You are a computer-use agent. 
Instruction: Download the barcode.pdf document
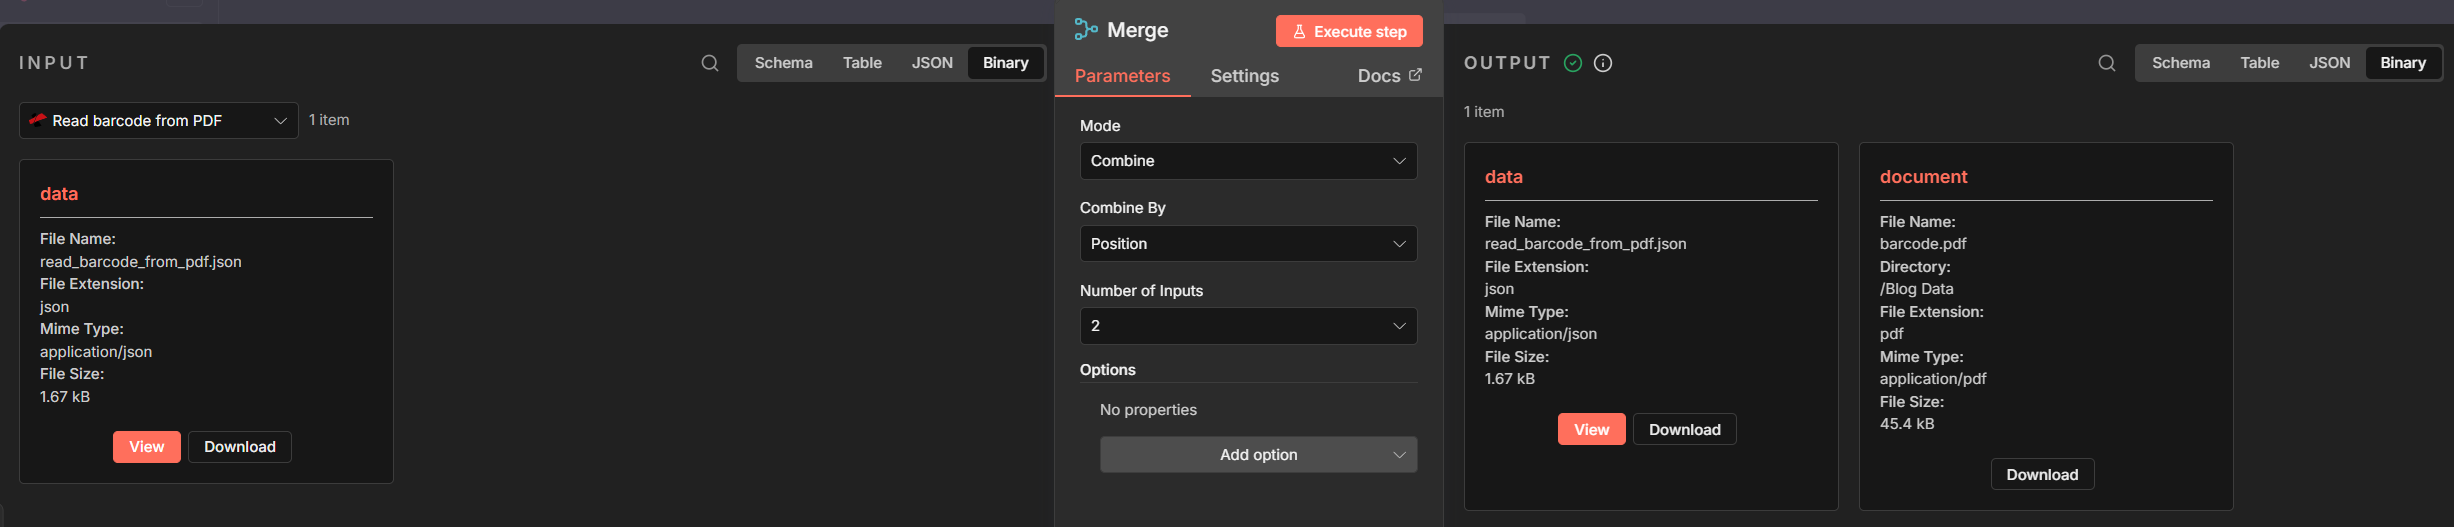pos(2042,475)
